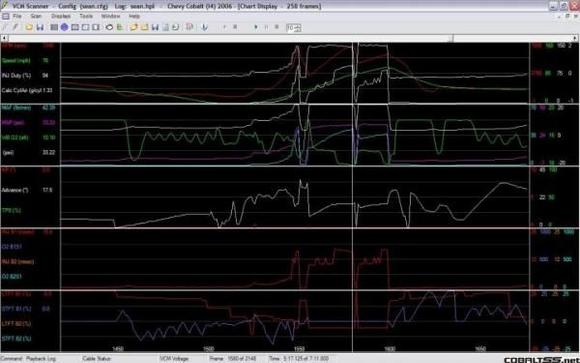Click the 1600 frame axis label
Viewport: 580px width, 363px height.
(390, 349)
